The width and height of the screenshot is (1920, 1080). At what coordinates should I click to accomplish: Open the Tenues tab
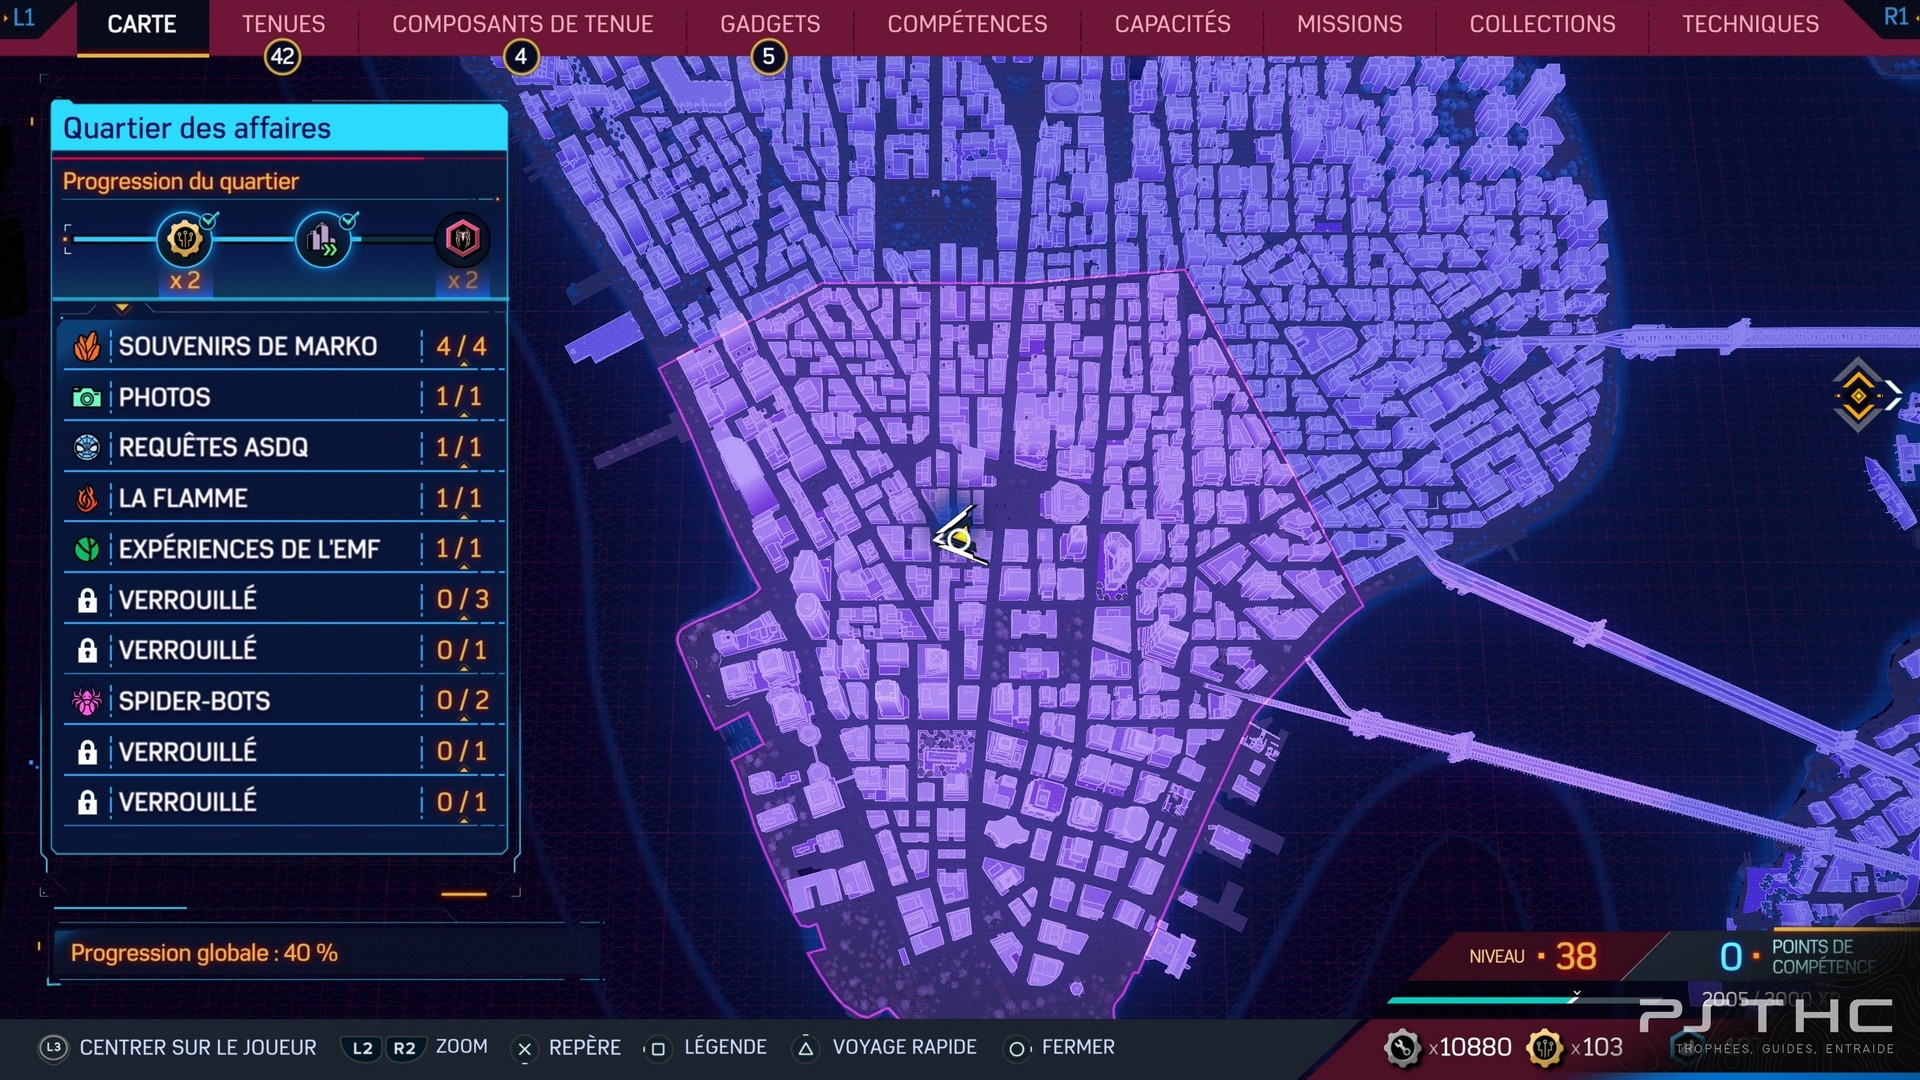tap(283, 24)
